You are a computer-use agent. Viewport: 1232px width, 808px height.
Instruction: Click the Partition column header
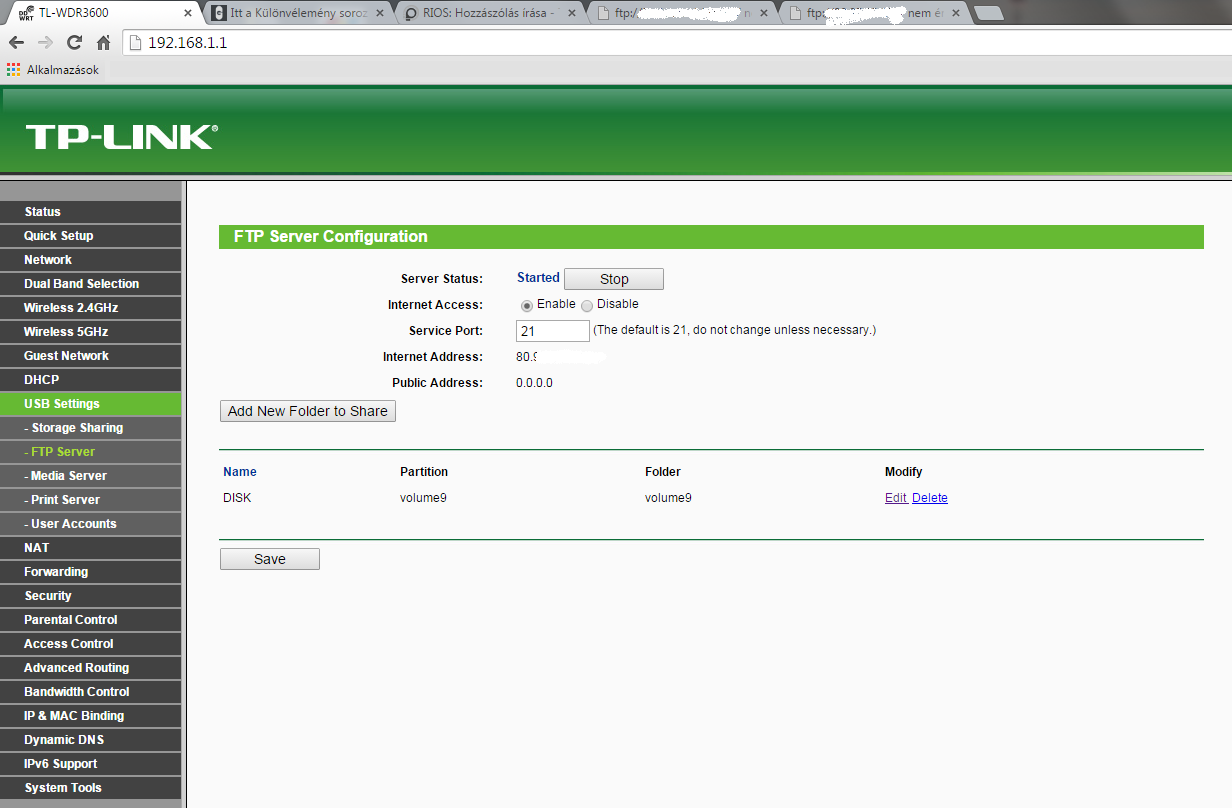424,472
